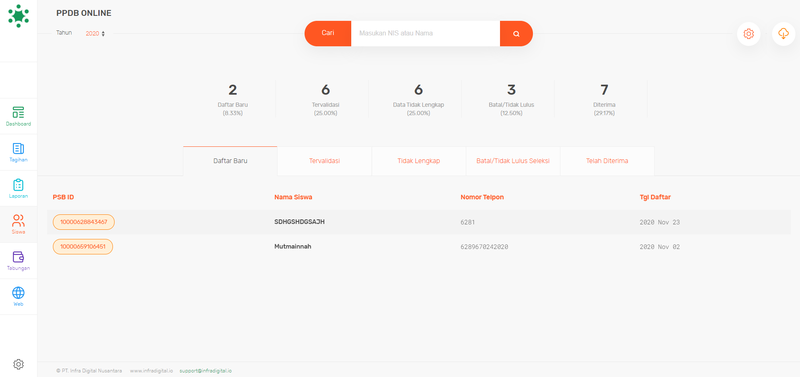
Task: Switch to the Tervalidasi tab
Action: tap(324, 161)
